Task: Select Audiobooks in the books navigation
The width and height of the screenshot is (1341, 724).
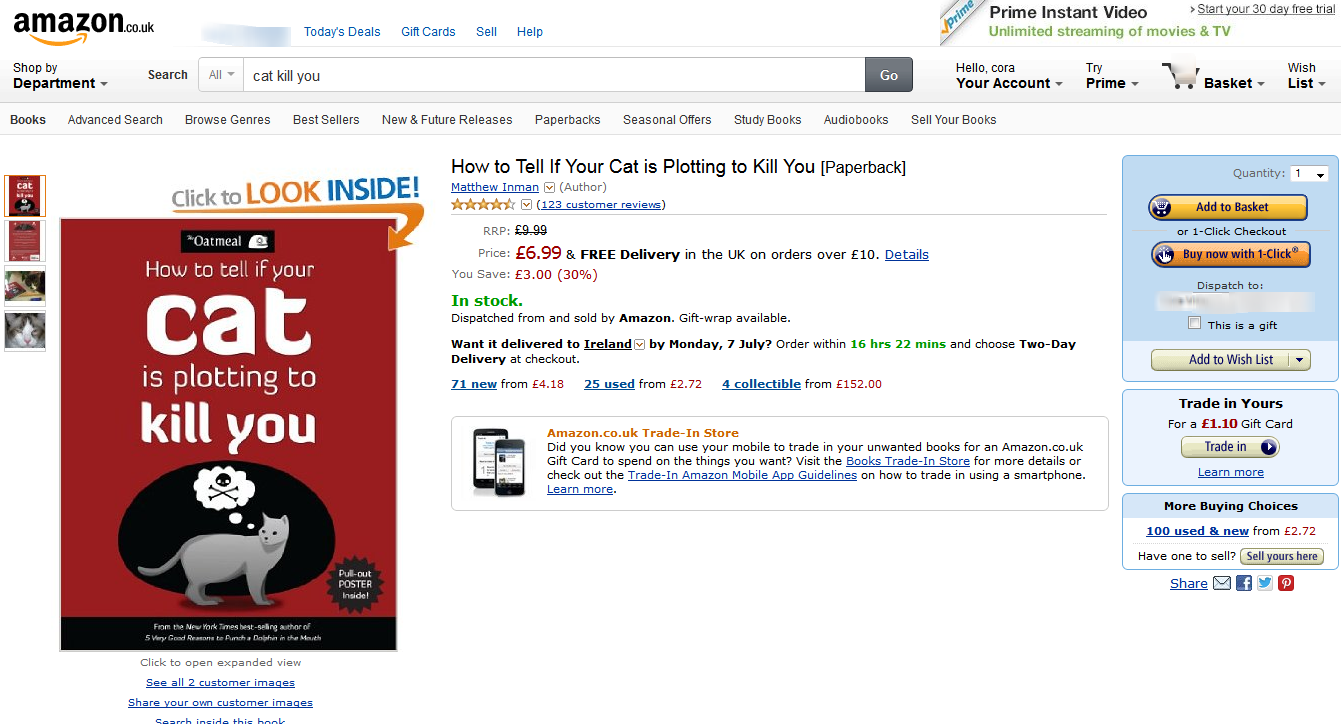Action: (x=856, y=120)
